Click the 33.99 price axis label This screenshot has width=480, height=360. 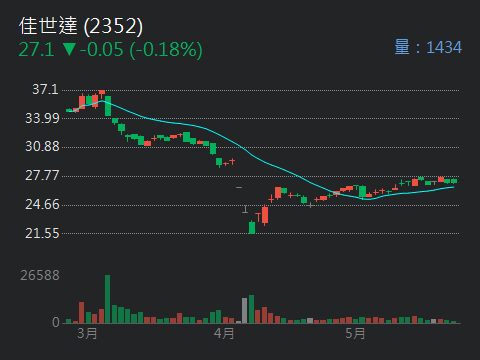point(42,118)
